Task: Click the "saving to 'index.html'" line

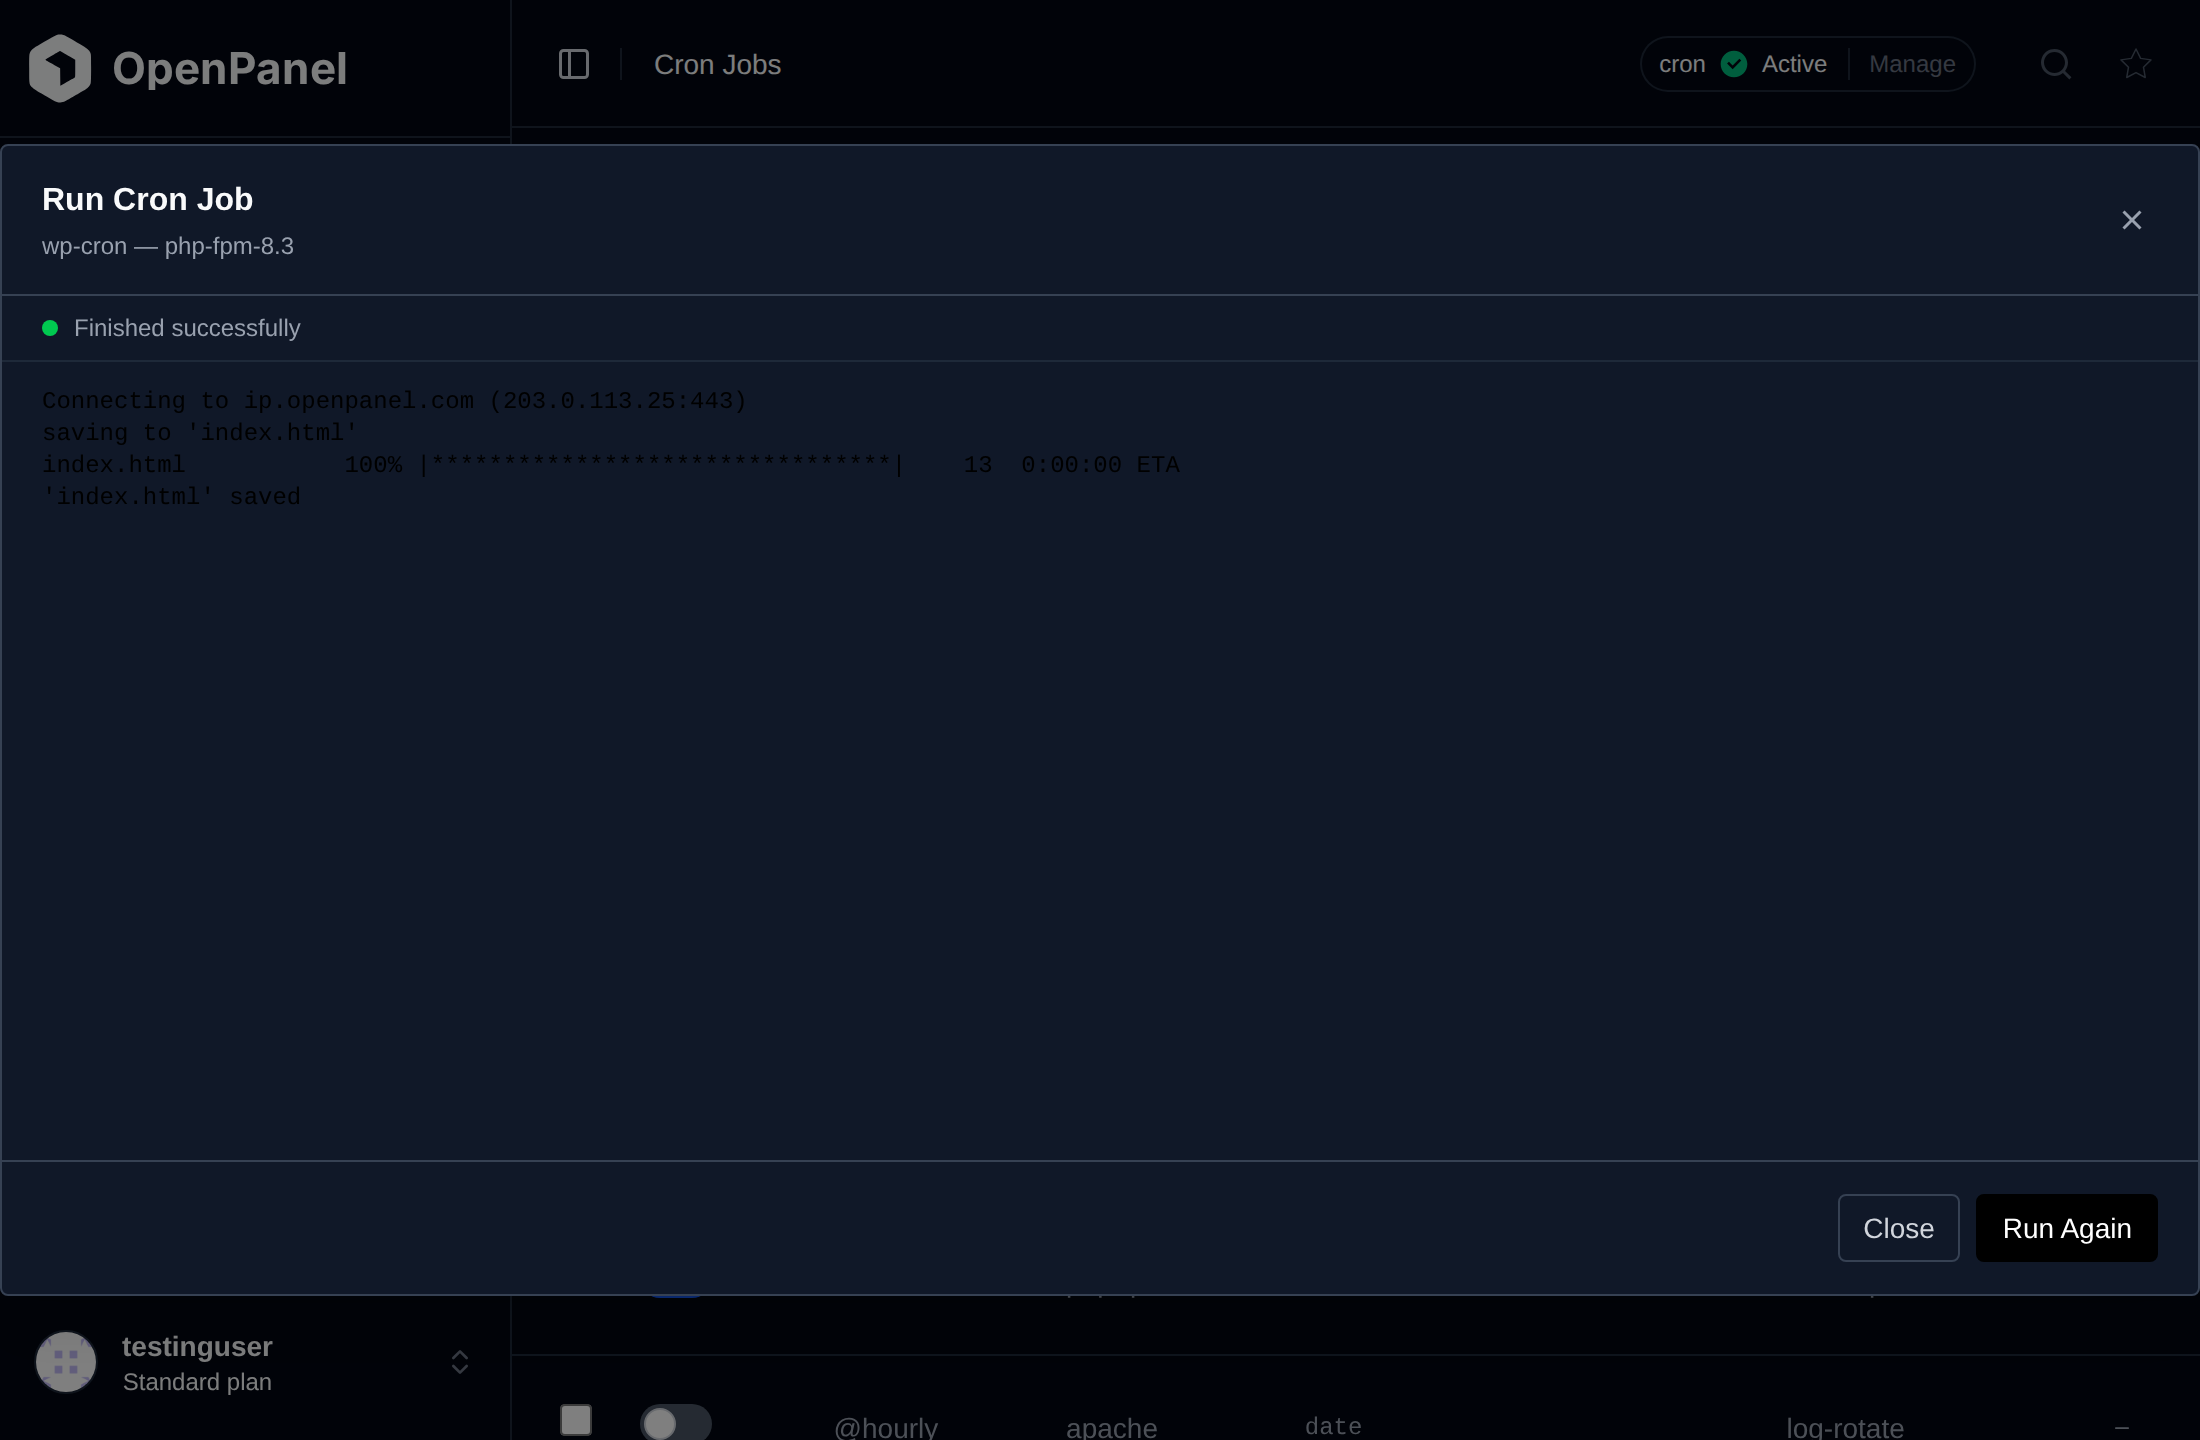Action: click(200, 433)
